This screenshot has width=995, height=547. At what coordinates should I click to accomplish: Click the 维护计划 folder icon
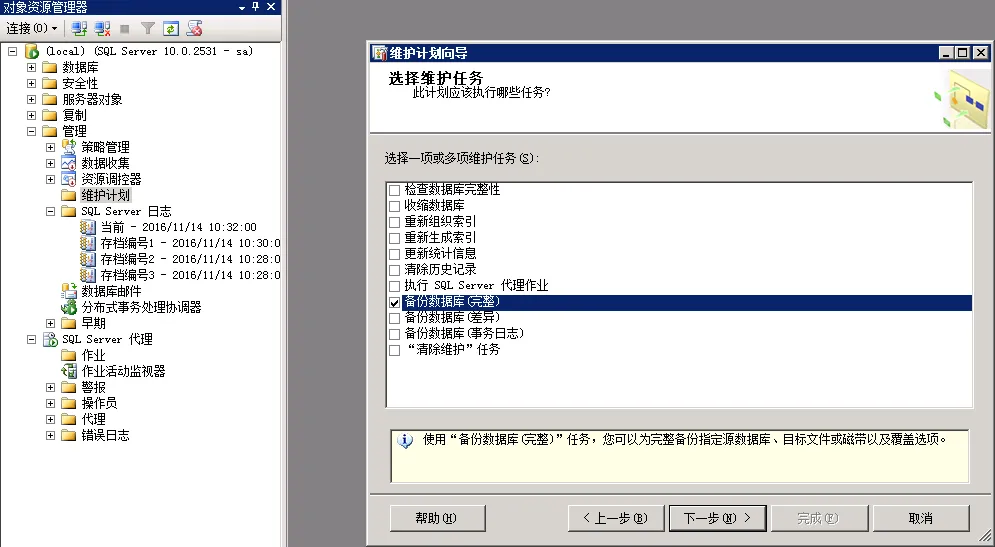tap(69, 195)
